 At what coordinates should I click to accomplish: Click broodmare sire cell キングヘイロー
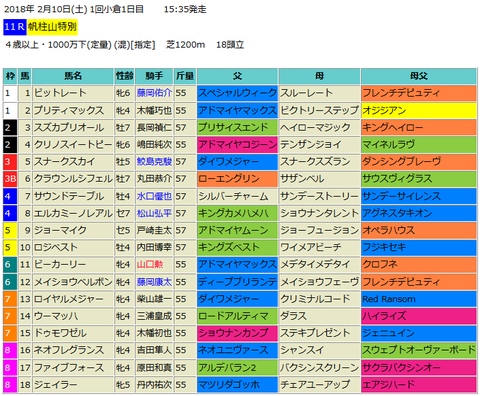tap(419, 127)
